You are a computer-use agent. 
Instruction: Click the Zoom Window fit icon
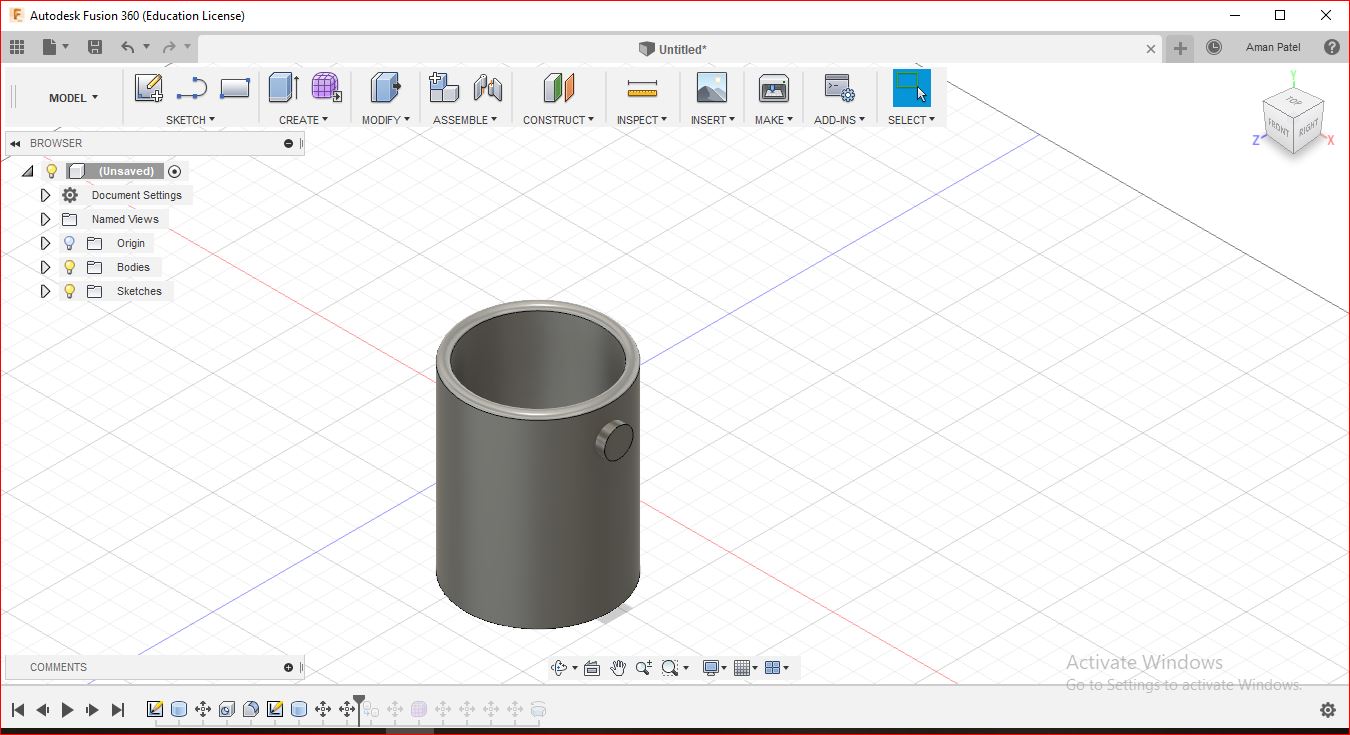670,668
